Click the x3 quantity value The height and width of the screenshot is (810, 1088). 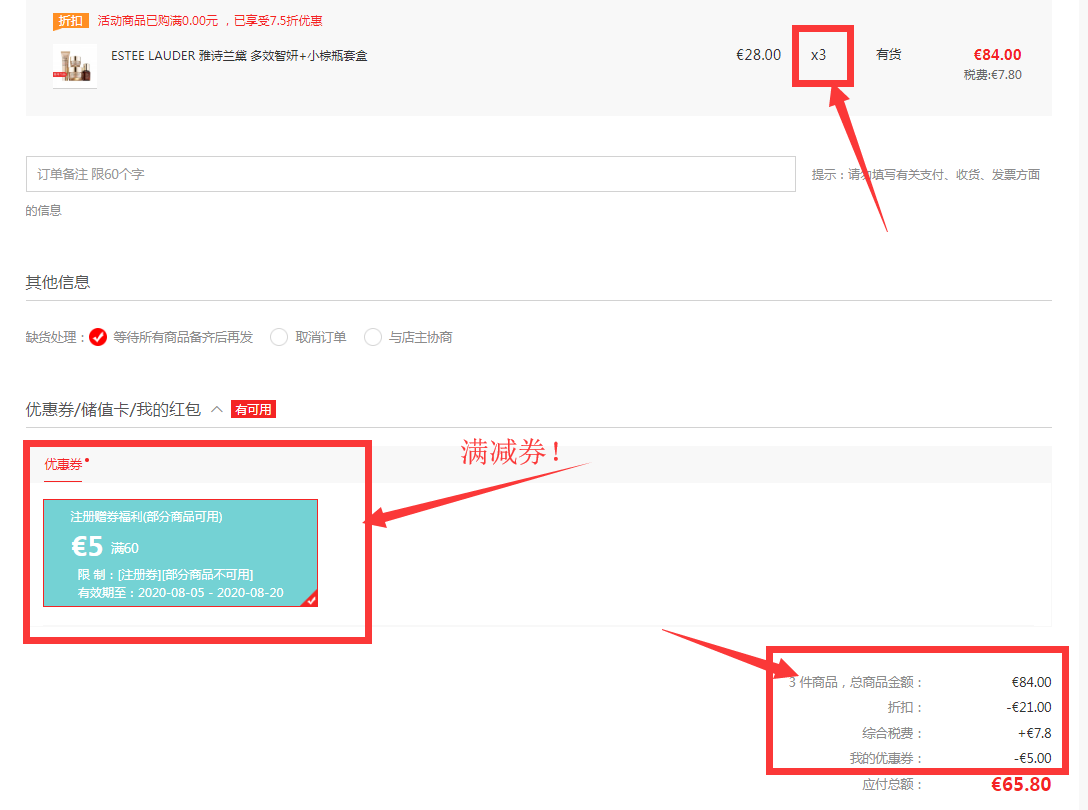tap(818, 55)
